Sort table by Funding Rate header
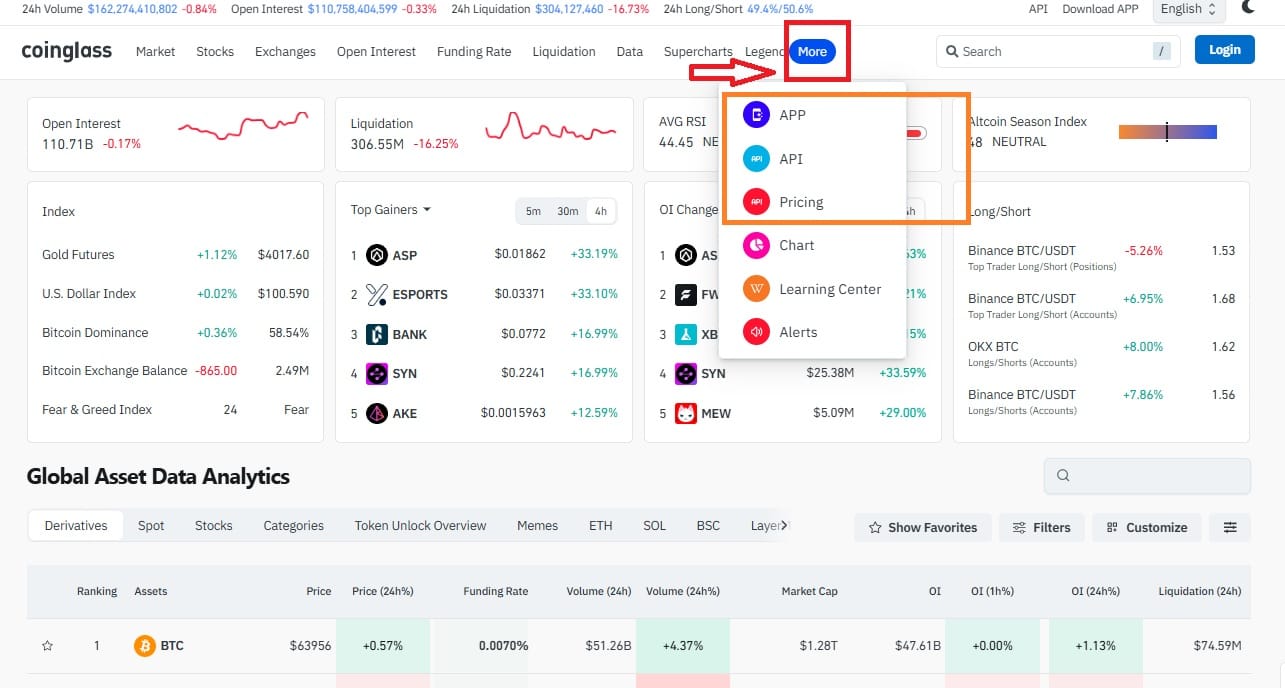 (495, 591)
